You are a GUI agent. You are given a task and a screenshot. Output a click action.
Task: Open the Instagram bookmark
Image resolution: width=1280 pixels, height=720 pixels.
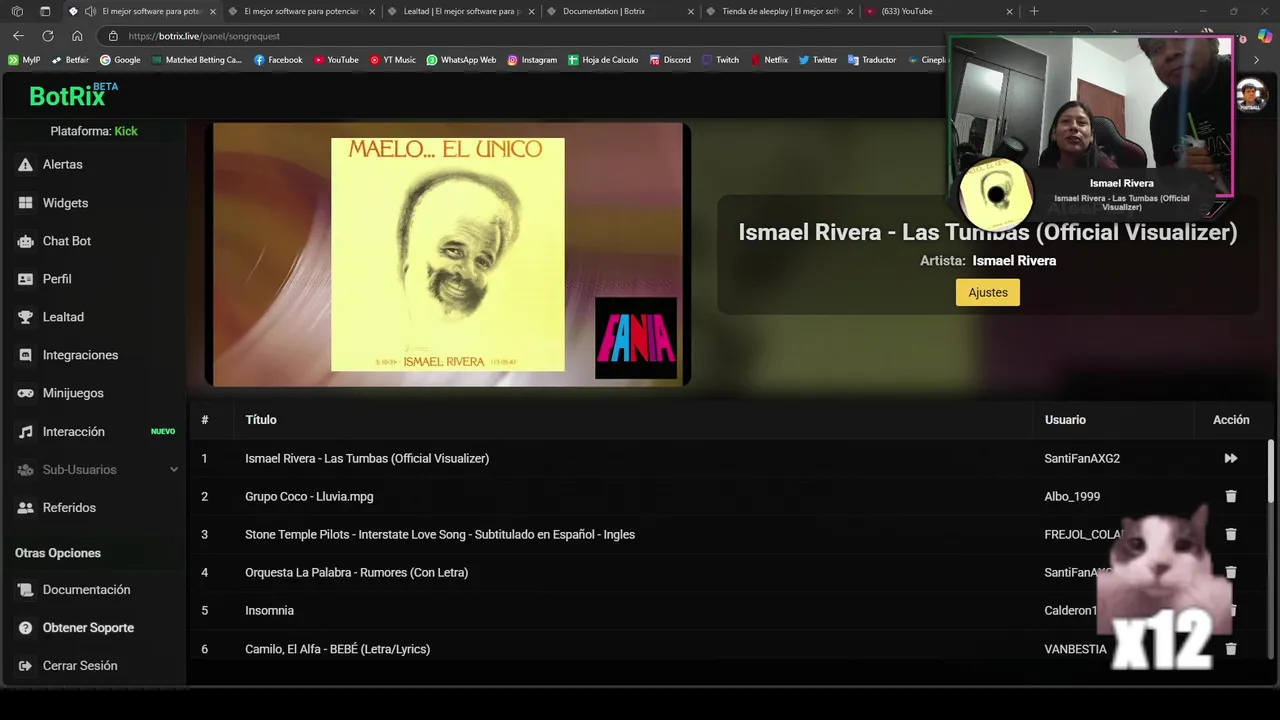(532, 60)
